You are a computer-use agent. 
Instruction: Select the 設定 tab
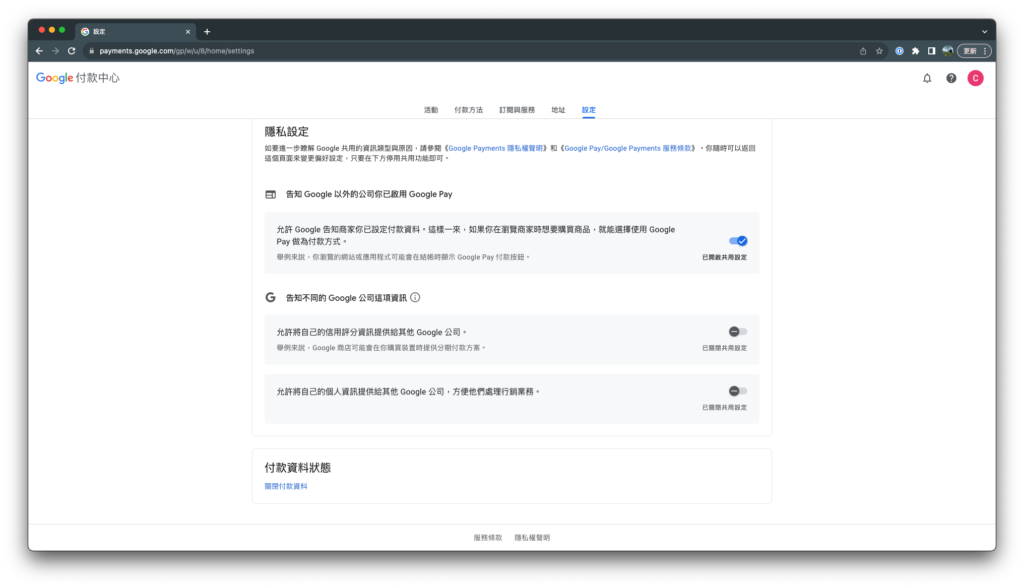pos(588,110)
